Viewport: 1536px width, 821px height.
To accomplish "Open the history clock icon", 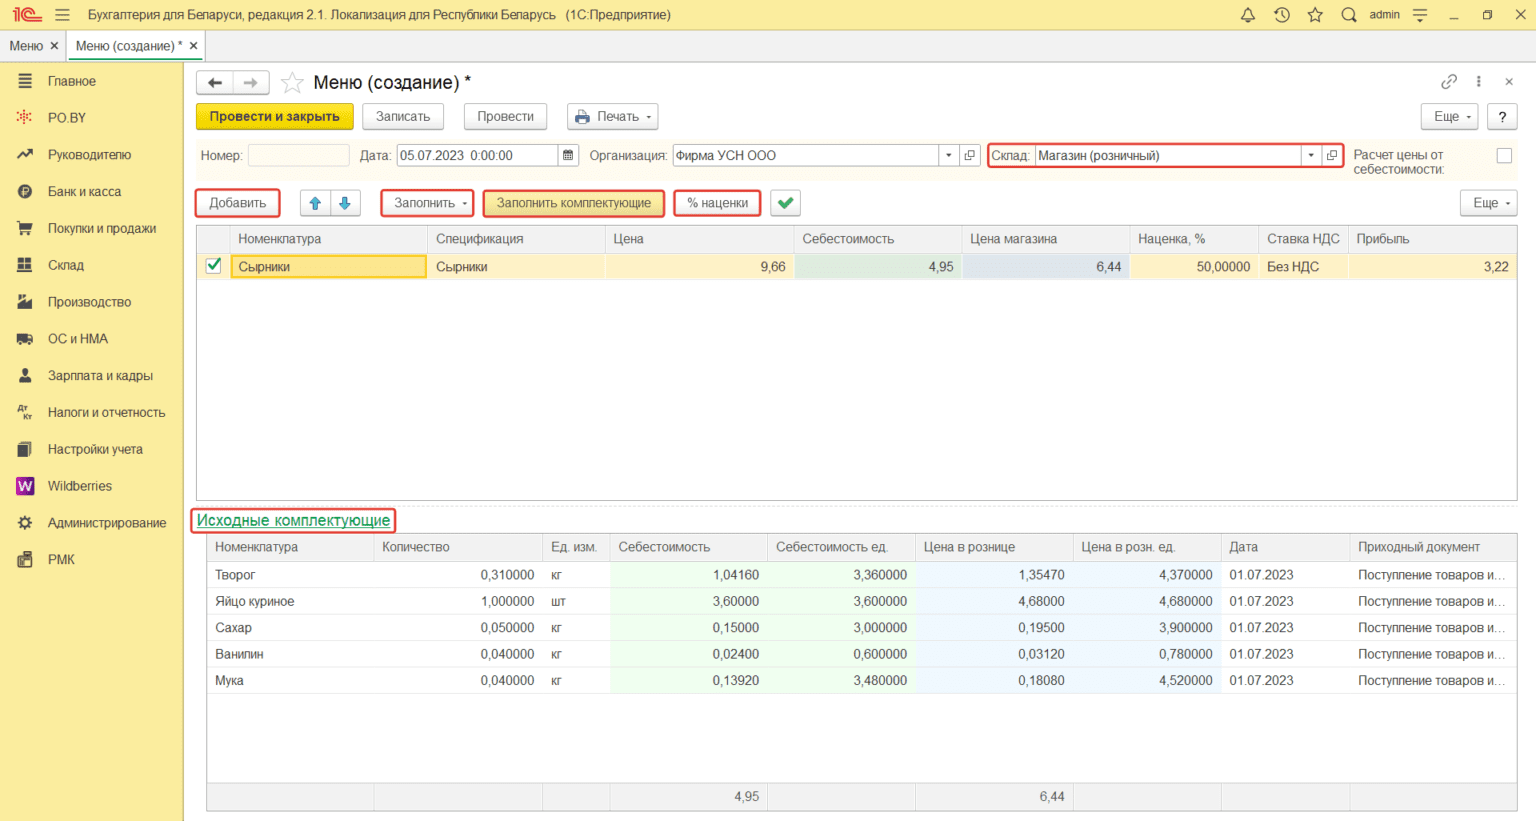I will coord(1281,15).
